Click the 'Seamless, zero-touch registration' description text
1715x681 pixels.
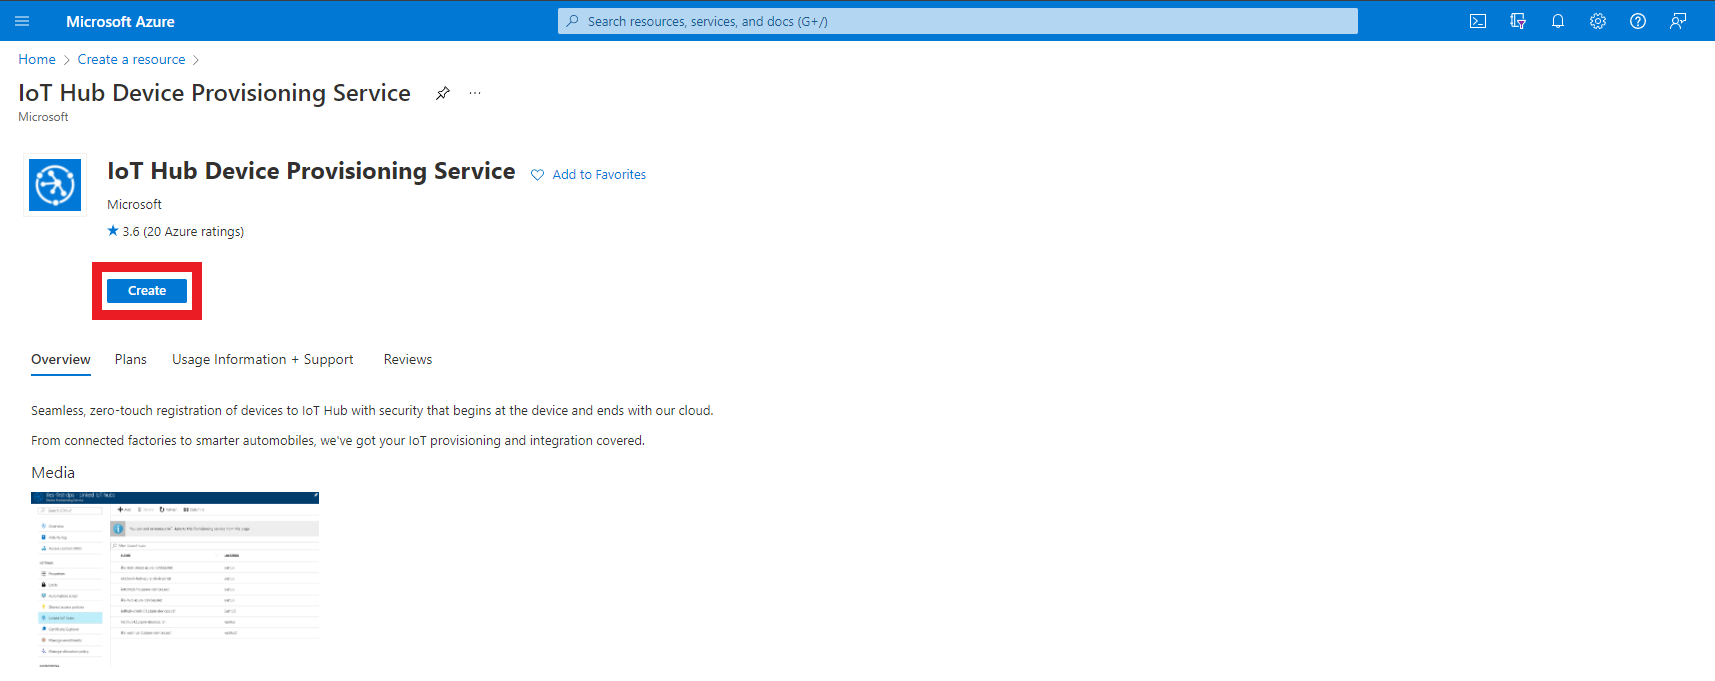click(372, 410)
